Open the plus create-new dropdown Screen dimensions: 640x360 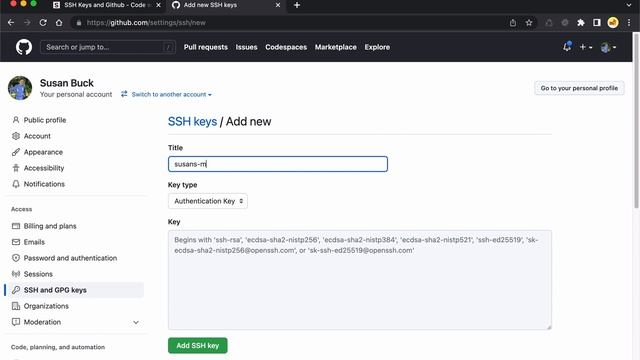click(x=586, y=47)
